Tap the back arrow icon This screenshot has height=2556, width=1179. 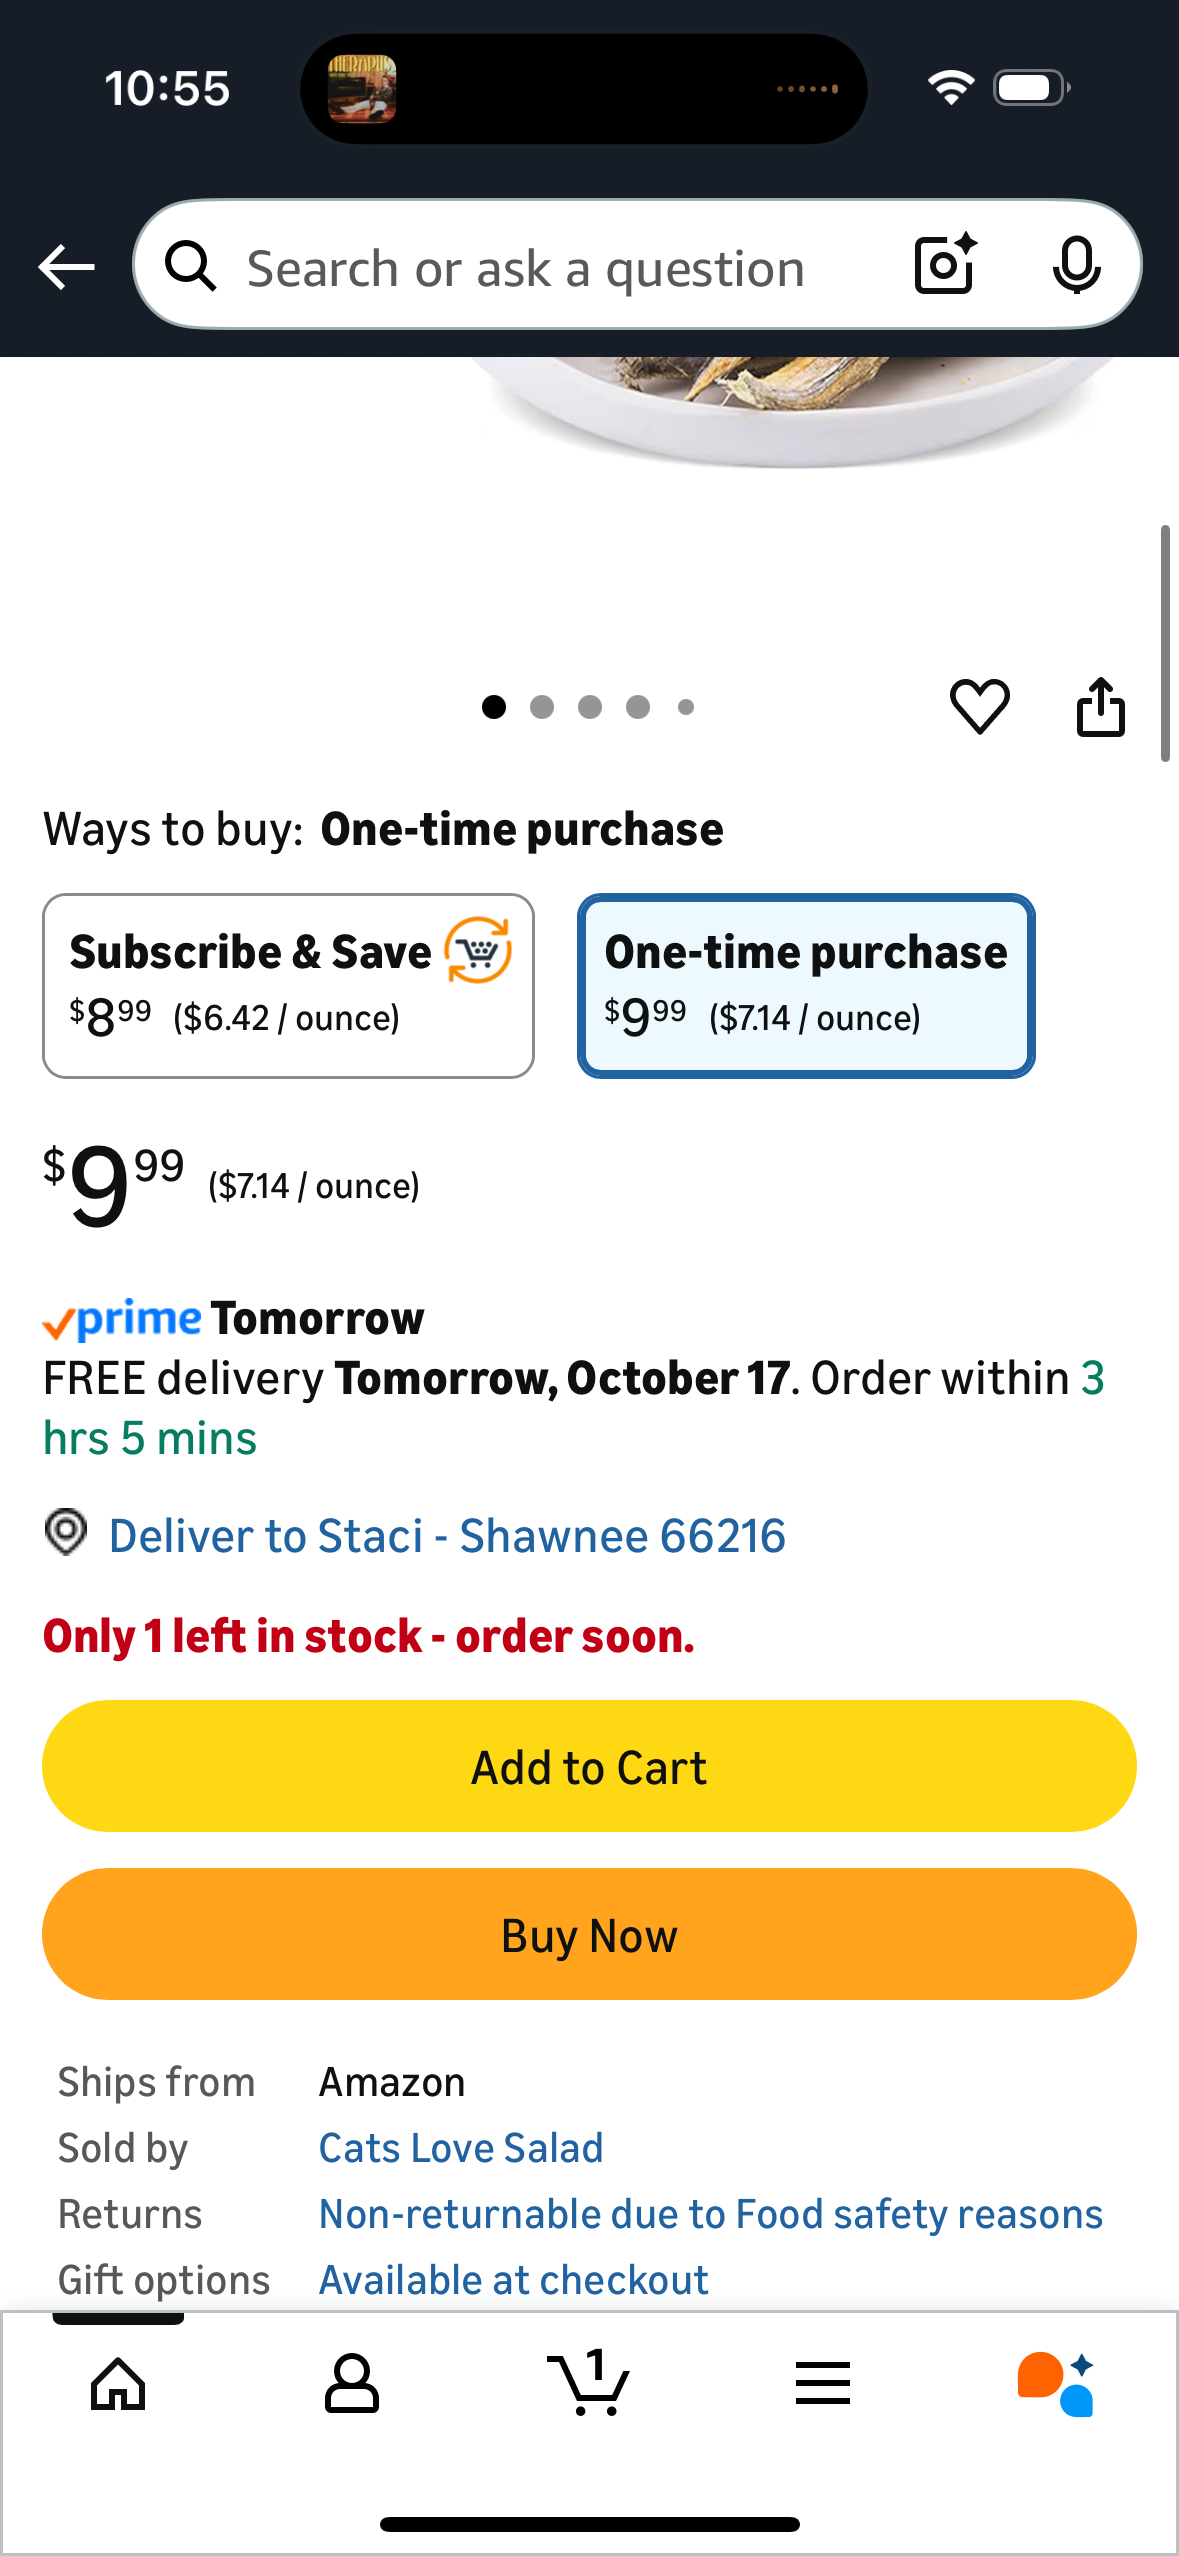[x=66, y=267]
